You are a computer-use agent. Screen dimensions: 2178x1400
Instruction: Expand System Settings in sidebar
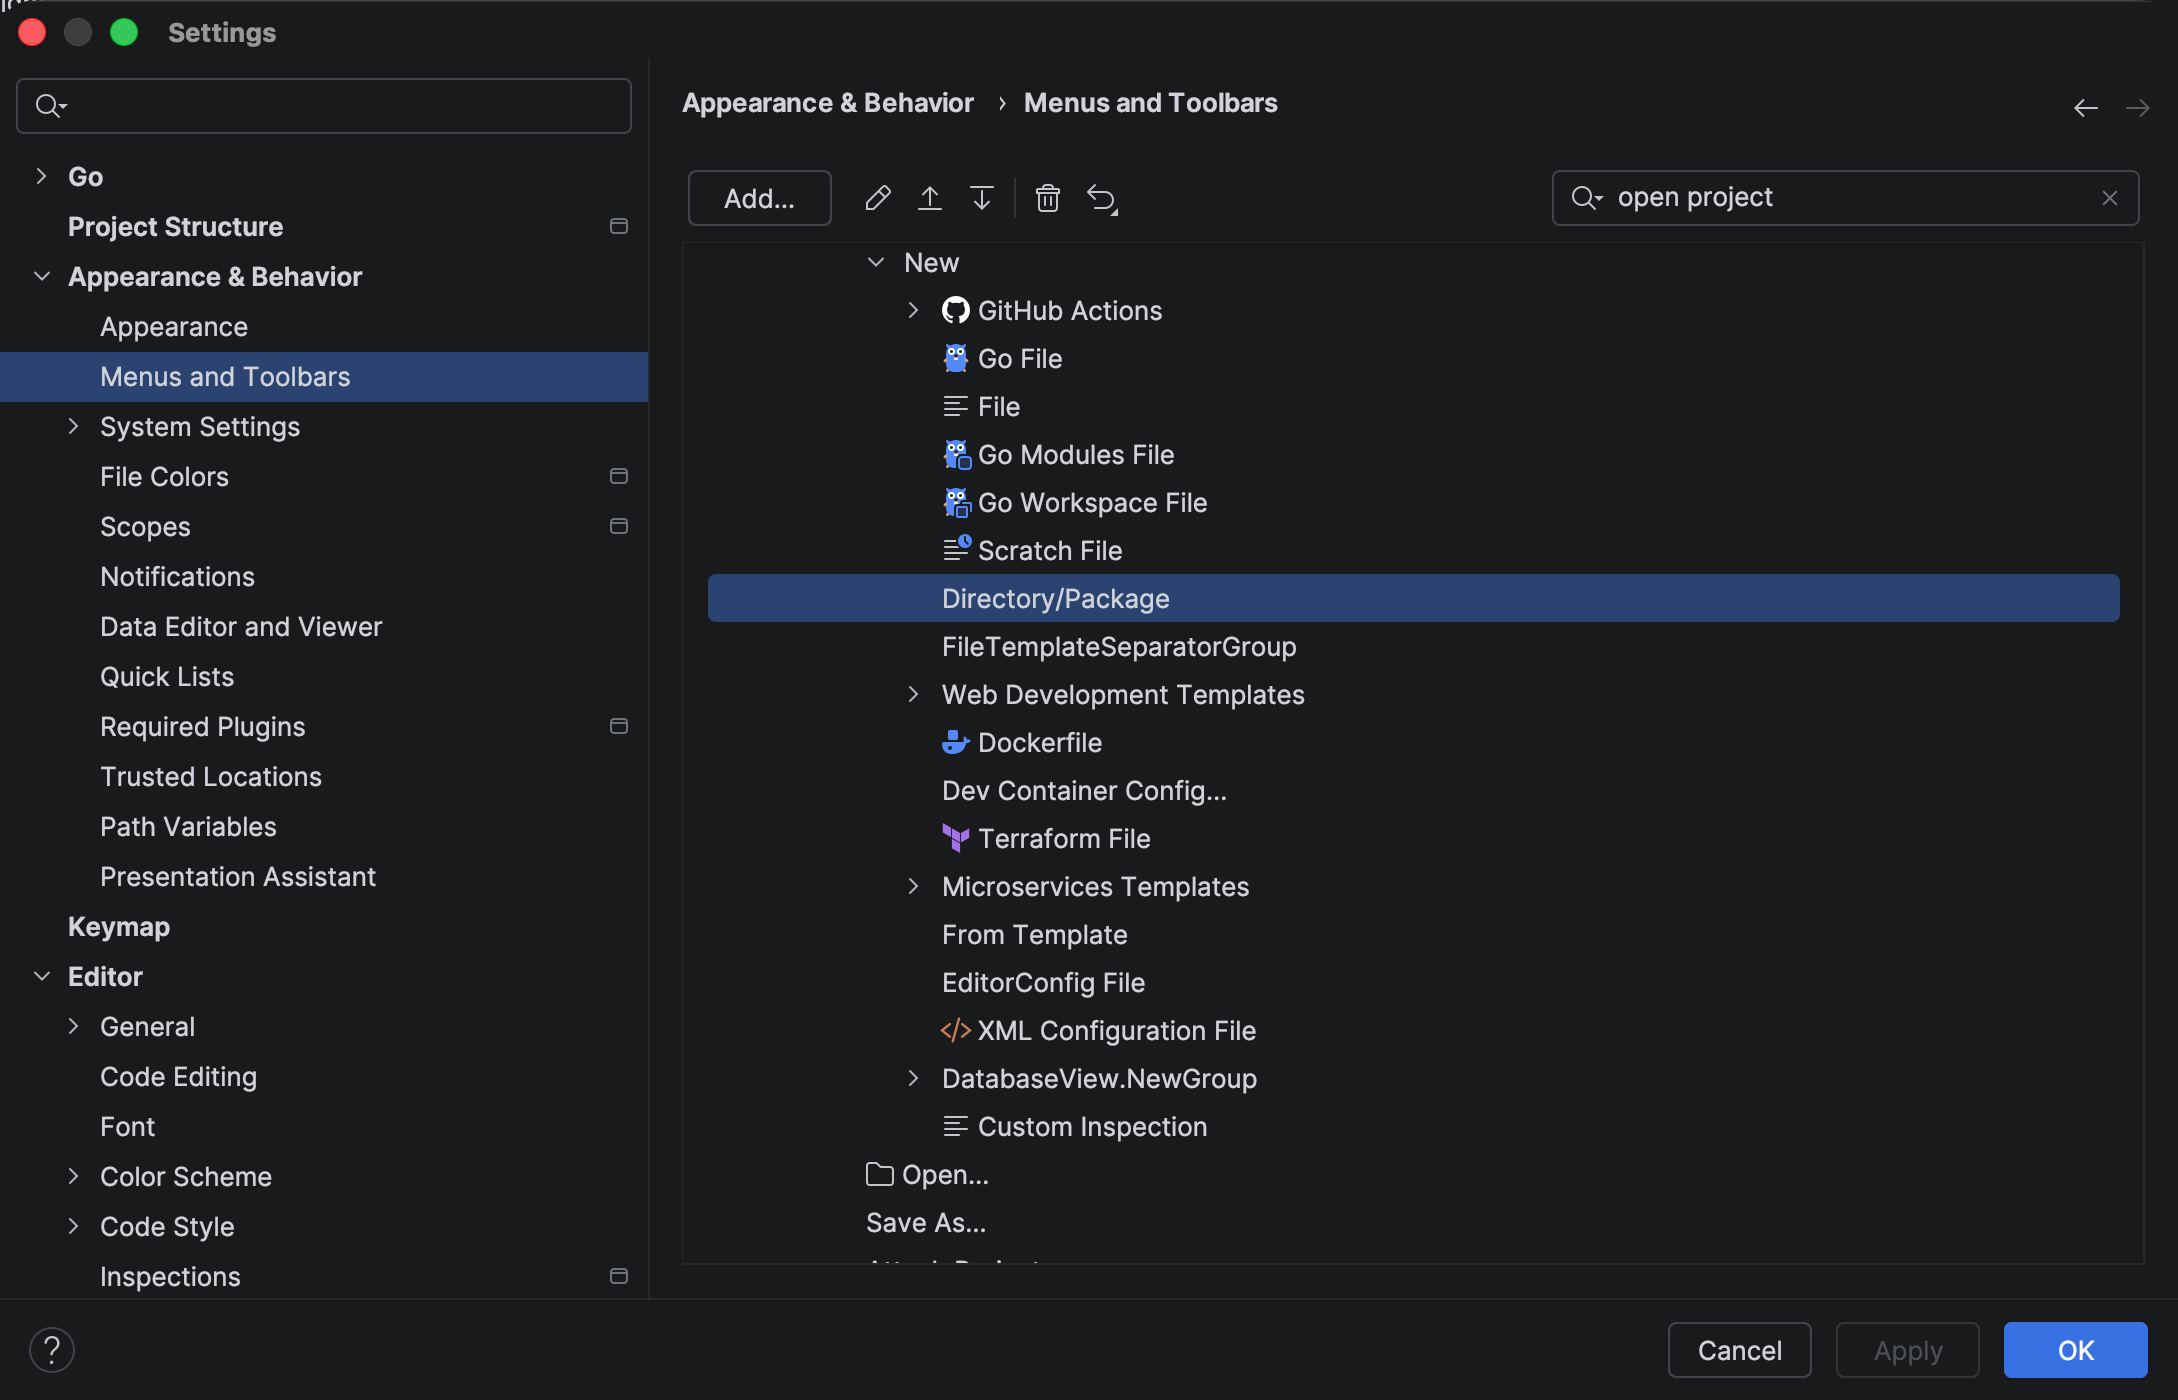[73, 426]
